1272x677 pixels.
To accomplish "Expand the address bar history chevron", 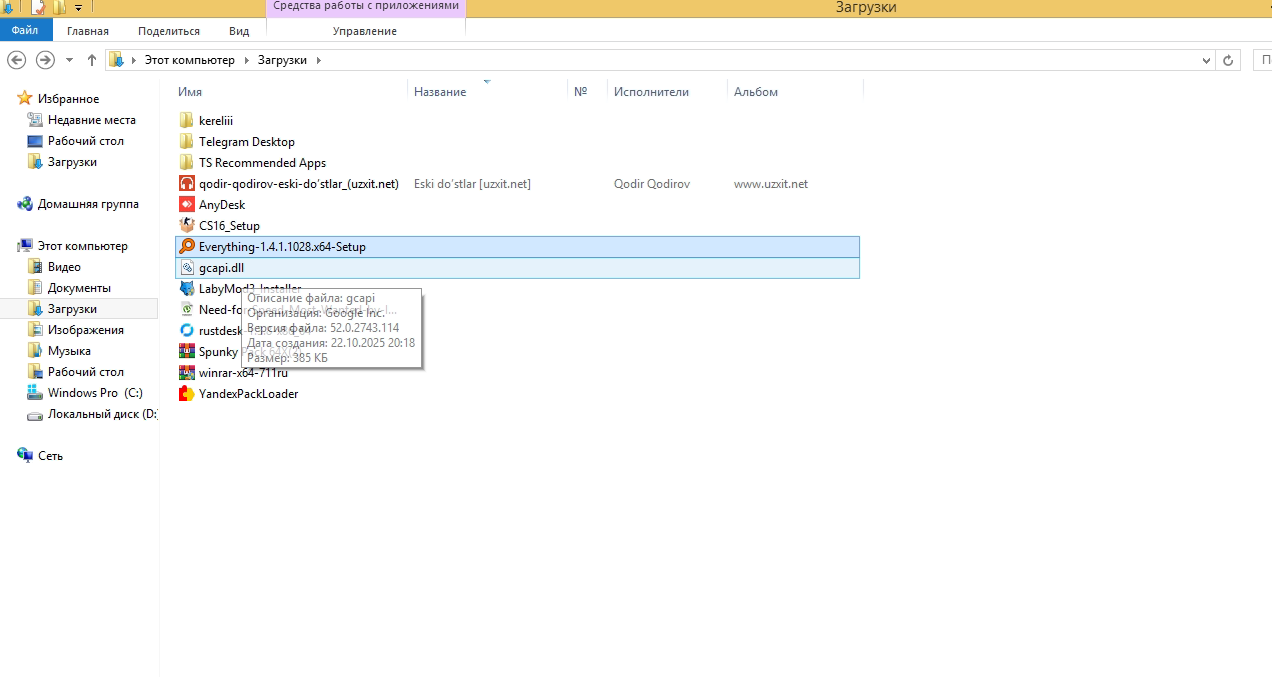I will coord(1205,60).
